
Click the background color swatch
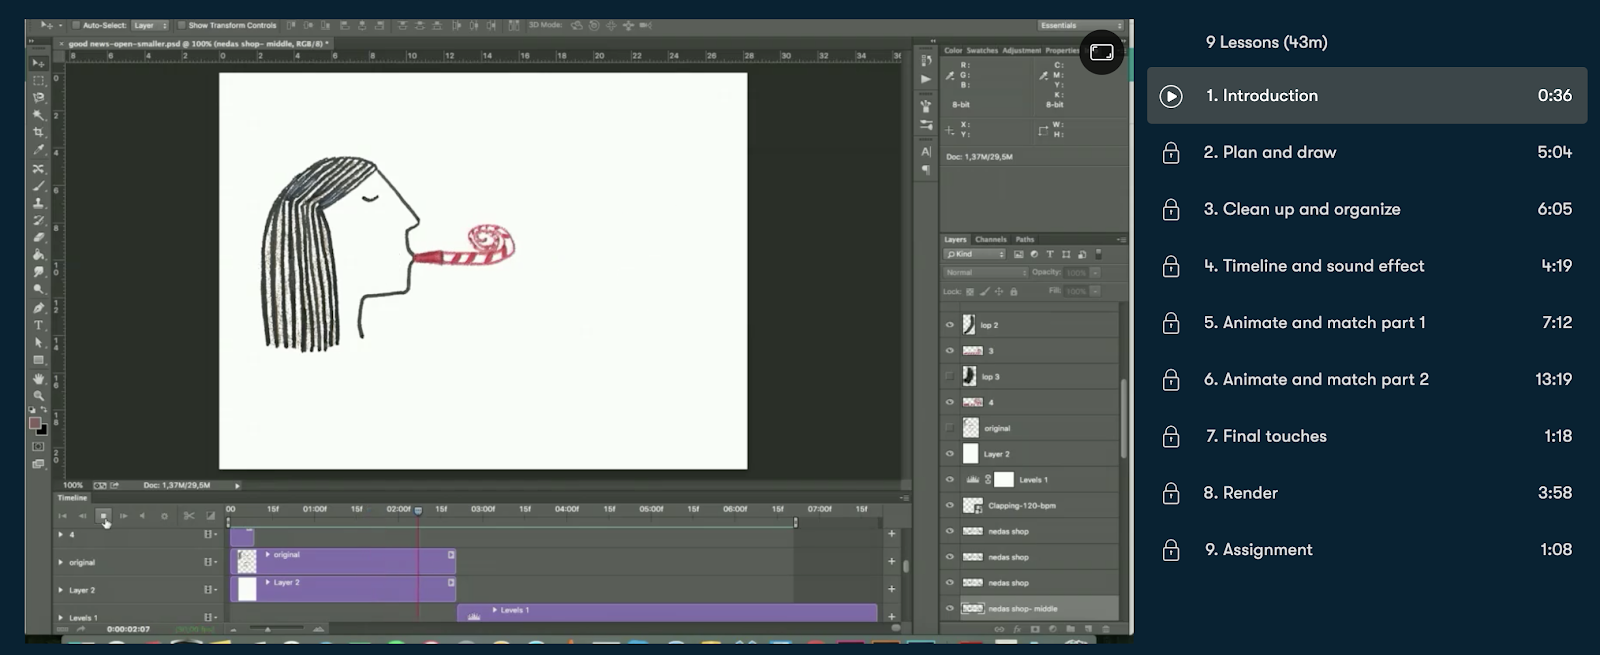42,430
